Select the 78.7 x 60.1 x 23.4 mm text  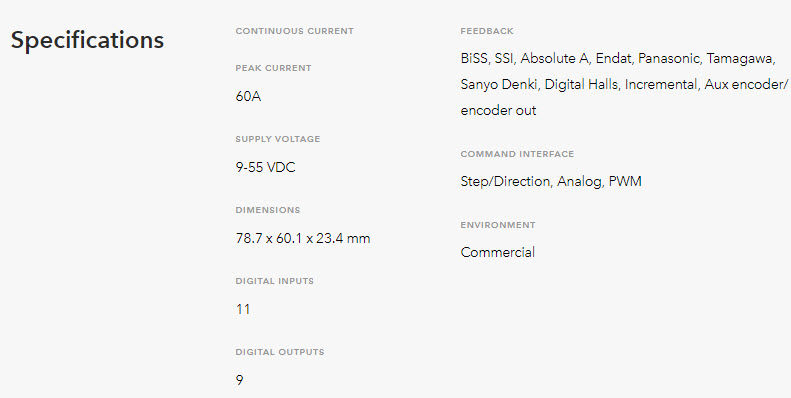pyautogui.click(x=303, y=238)
